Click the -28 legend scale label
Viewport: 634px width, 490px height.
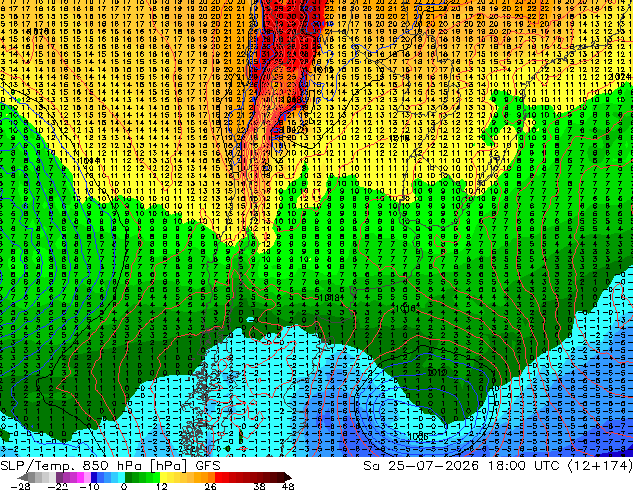coord(20,486)
